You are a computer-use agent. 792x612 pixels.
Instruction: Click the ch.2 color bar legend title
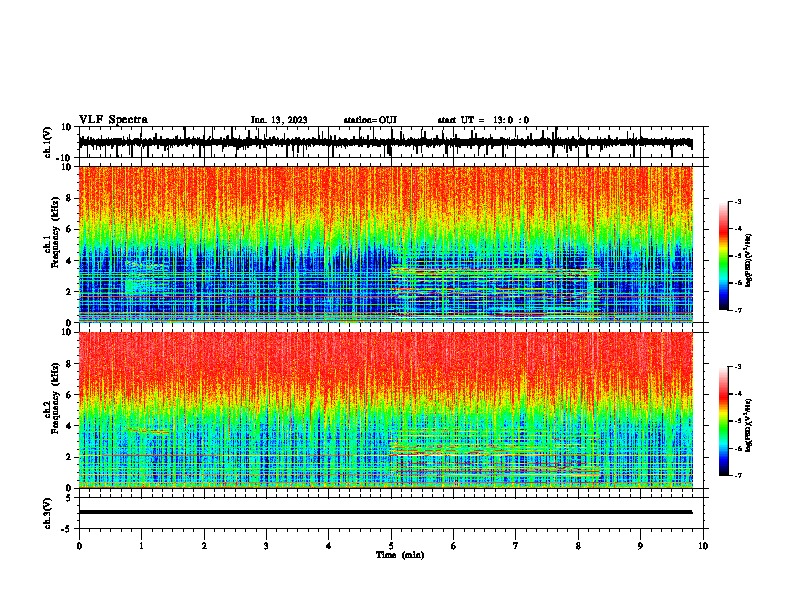pyautogui.click(x=749, y=426)
